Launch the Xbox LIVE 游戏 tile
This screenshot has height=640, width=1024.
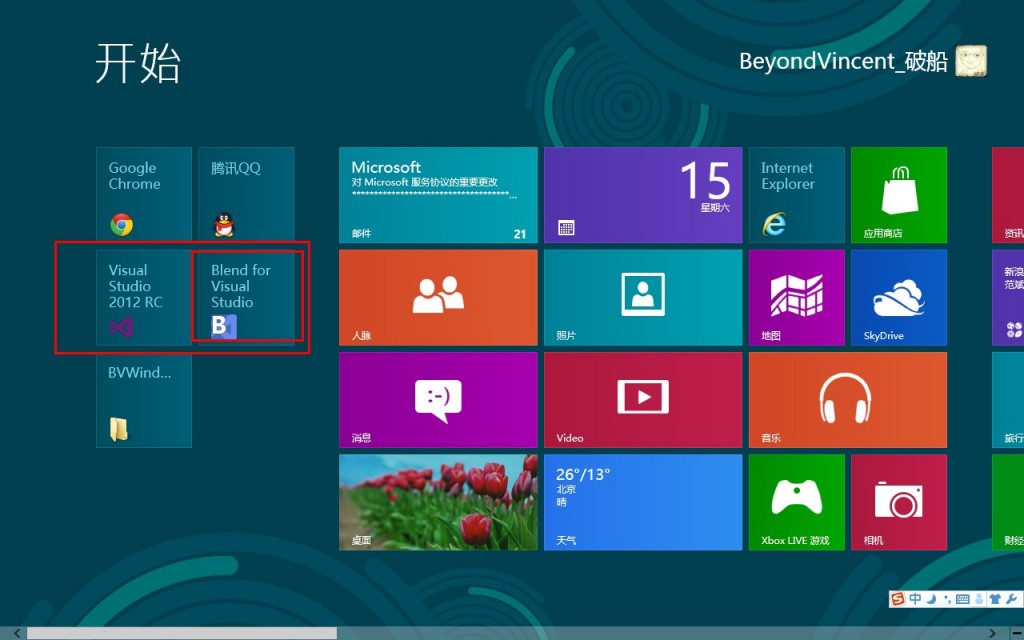[797, 502]
